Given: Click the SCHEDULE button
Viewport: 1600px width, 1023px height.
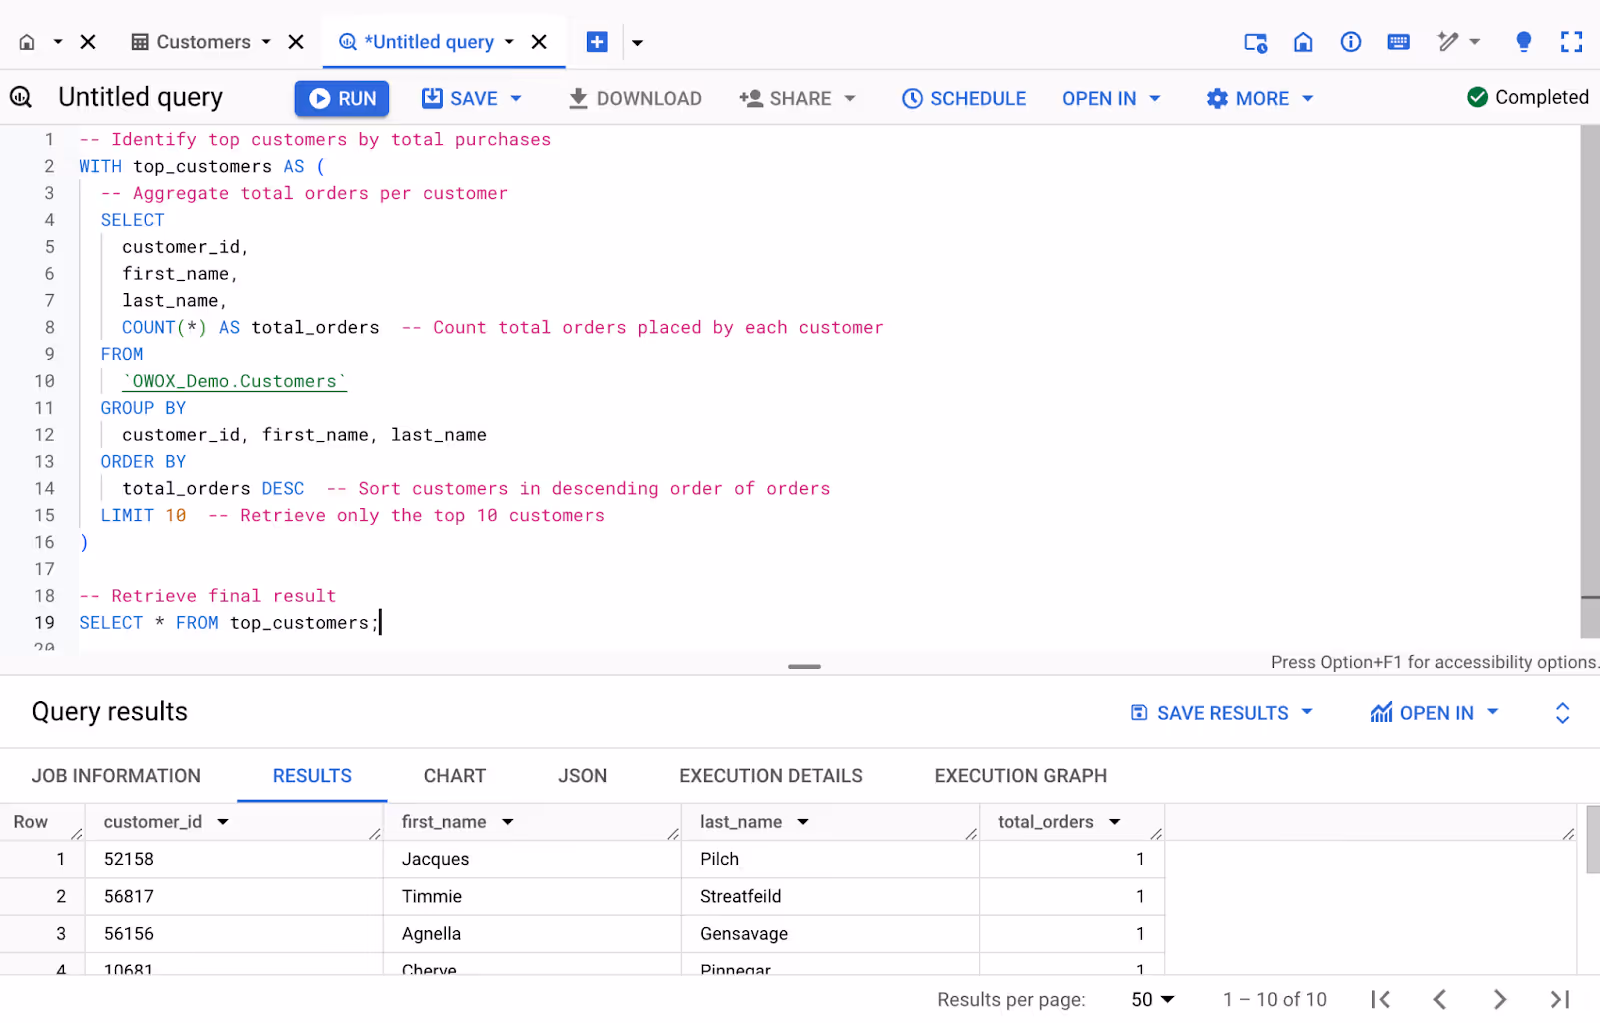Looking at the screenshot, I should 964,98.
